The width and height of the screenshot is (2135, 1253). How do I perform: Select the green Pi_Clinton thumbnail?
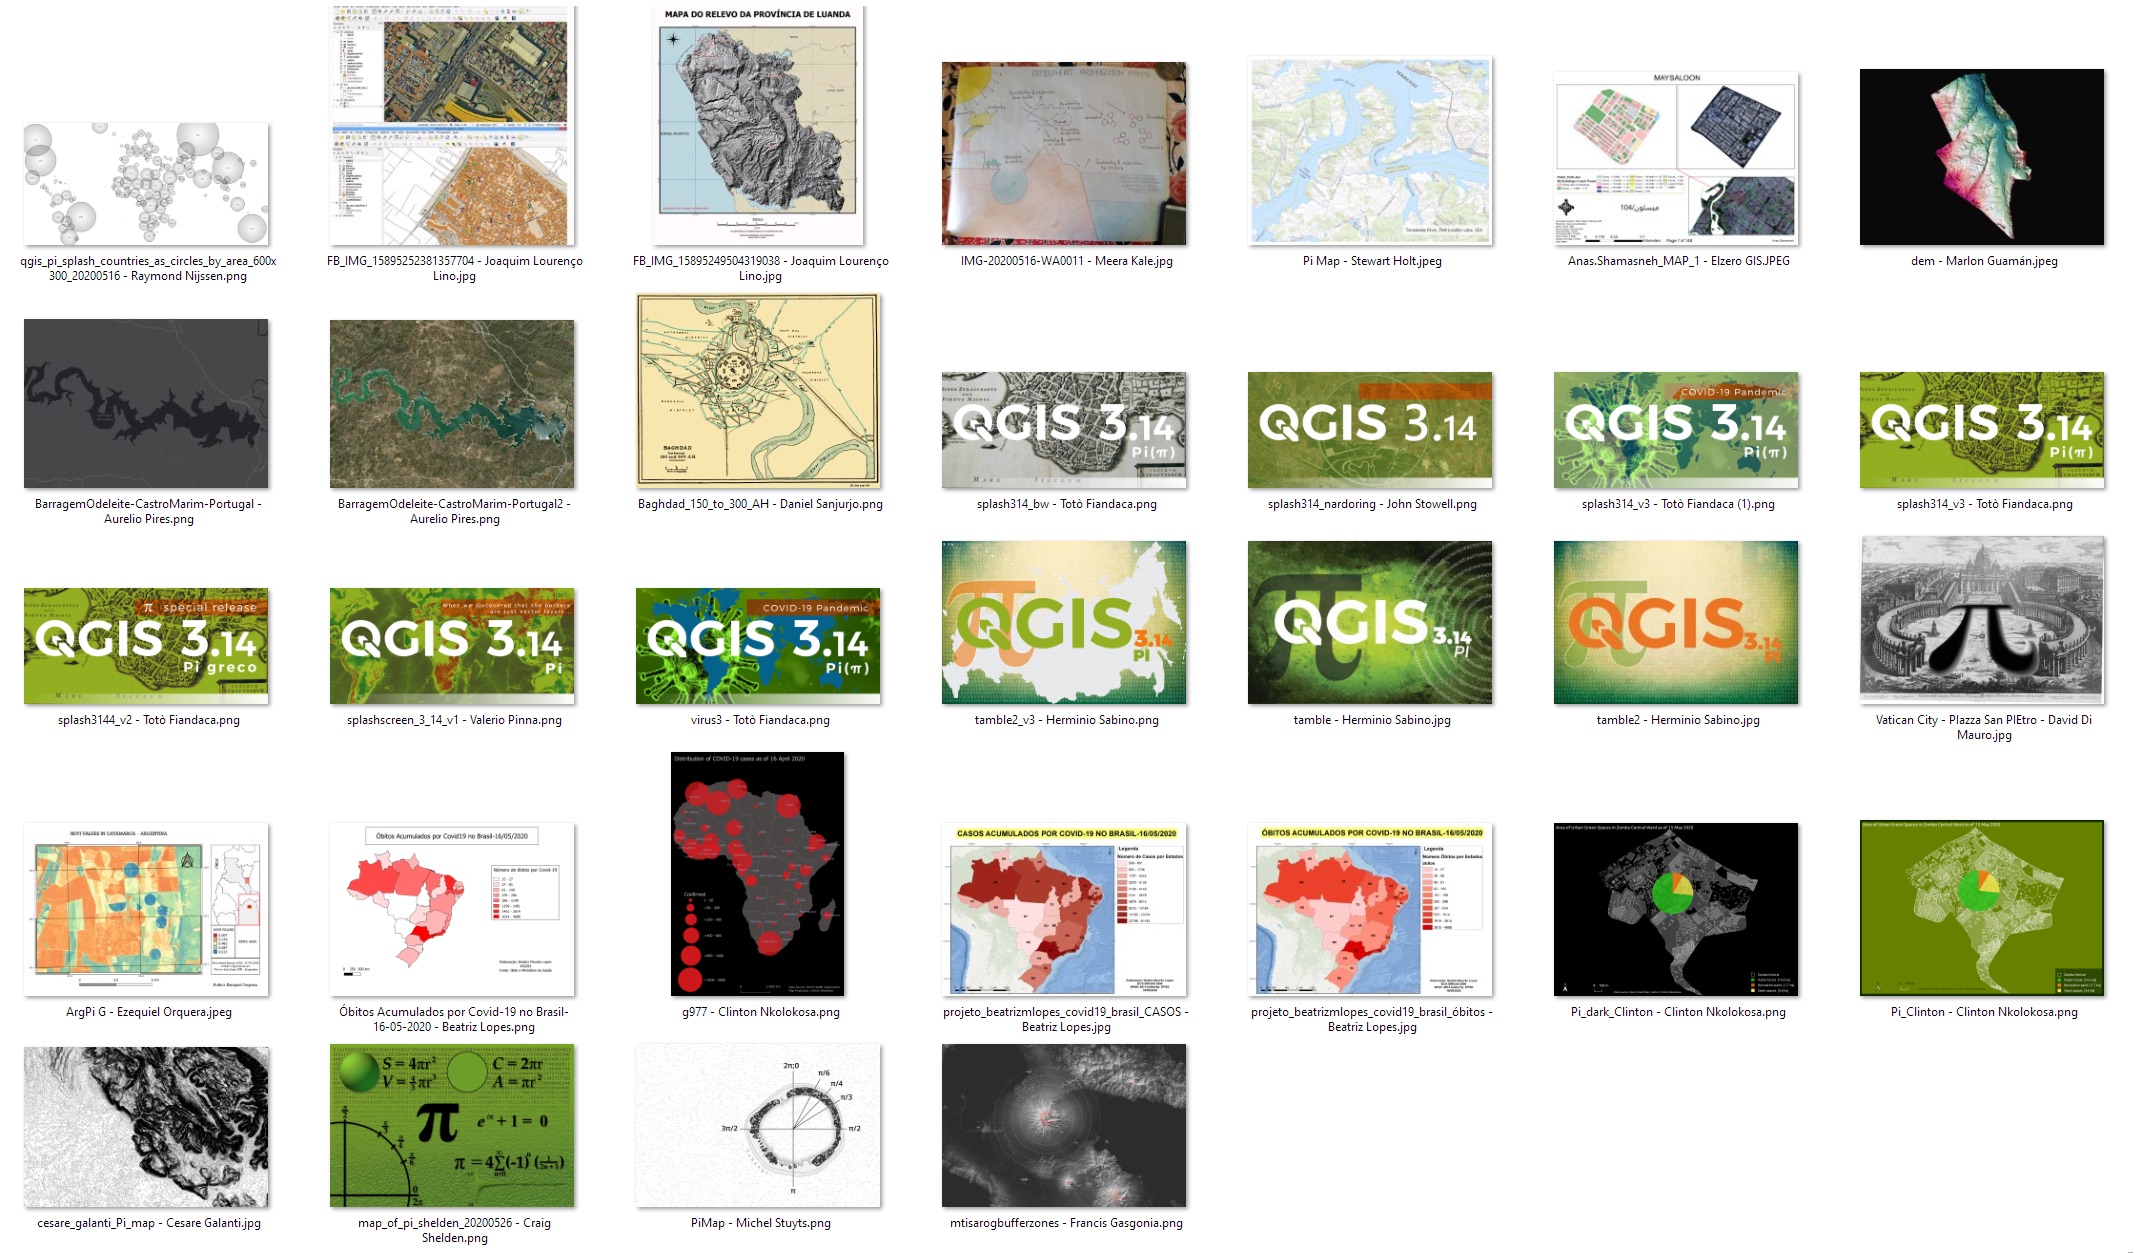[1982, 908]
